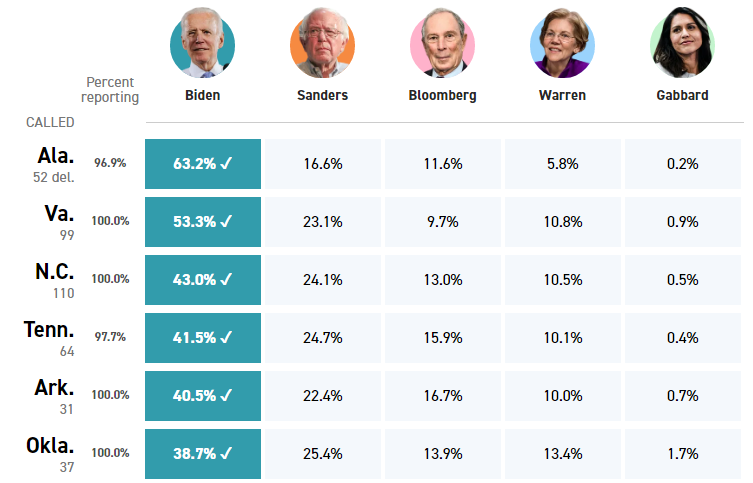Click the Sanders portrait photo
This screenshot has height=483, width=753.
point(322,44)
